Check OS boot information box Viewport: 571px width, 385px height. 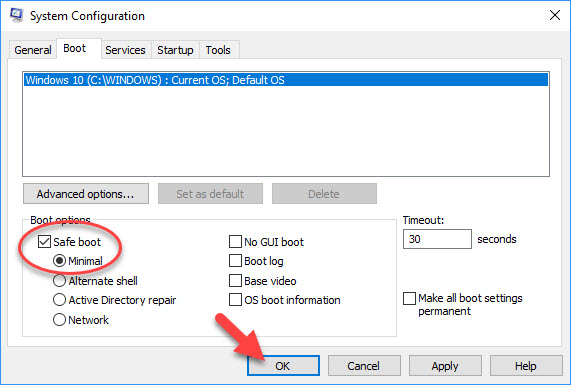click(x=235, y=300)
